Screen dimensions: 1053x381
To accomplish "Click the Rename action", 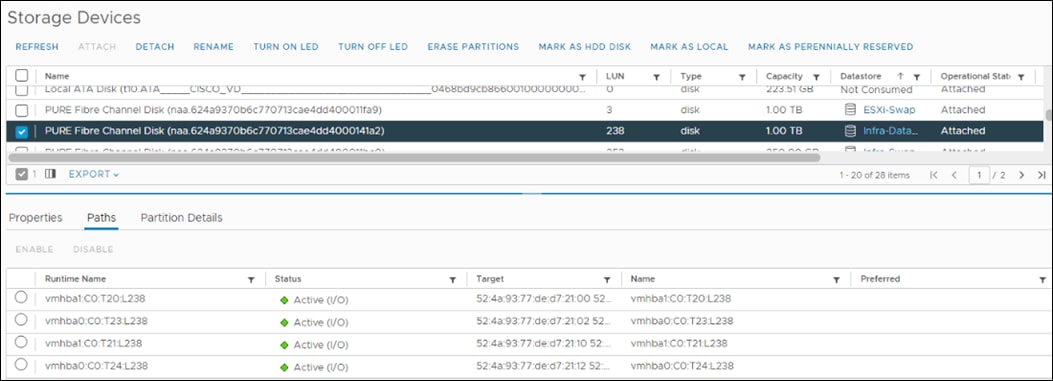I will click(214, 47).
